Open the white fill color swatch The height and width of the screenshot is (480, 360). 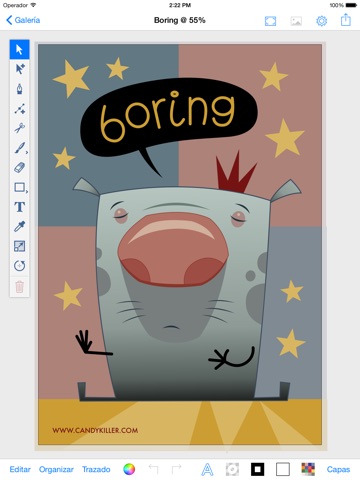pos(283,469)
